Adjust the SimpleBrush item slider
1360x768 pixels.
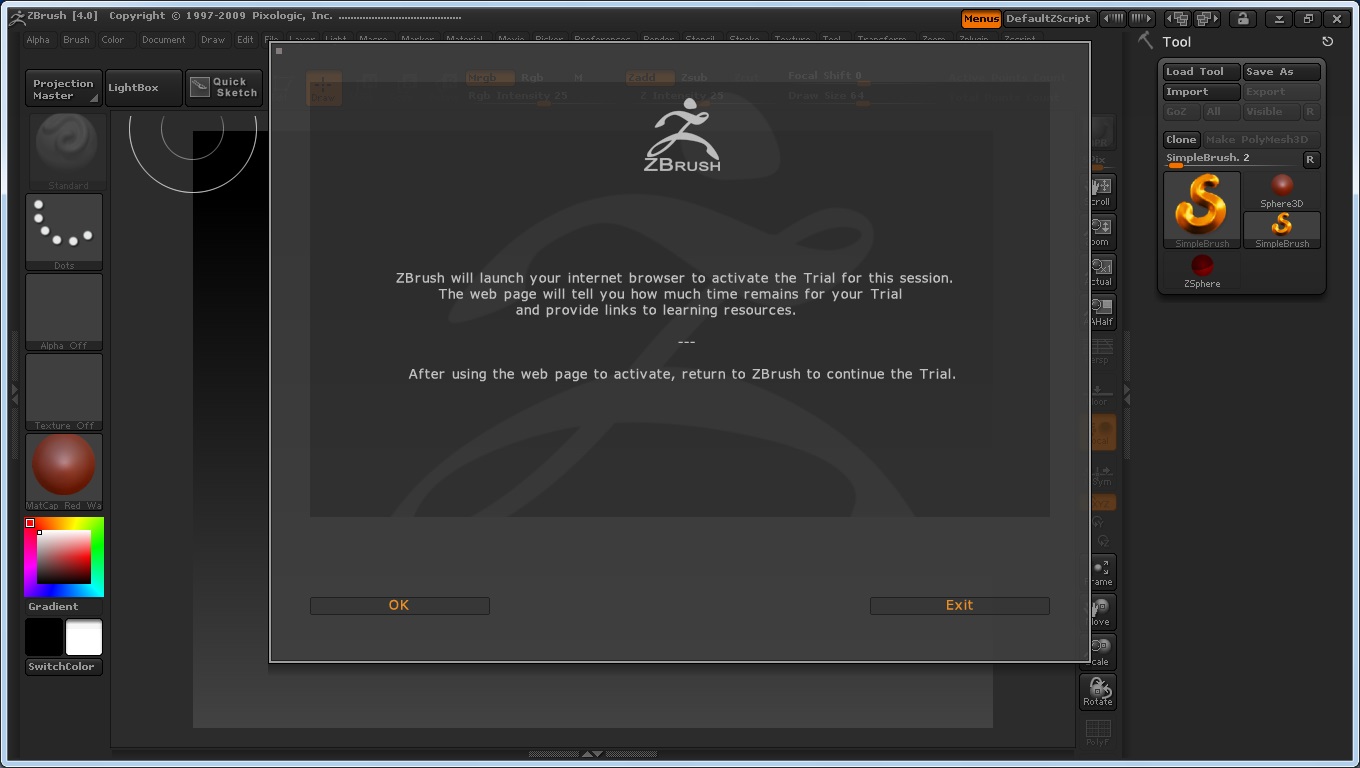pyautogui.click(x=1231, y=160)
